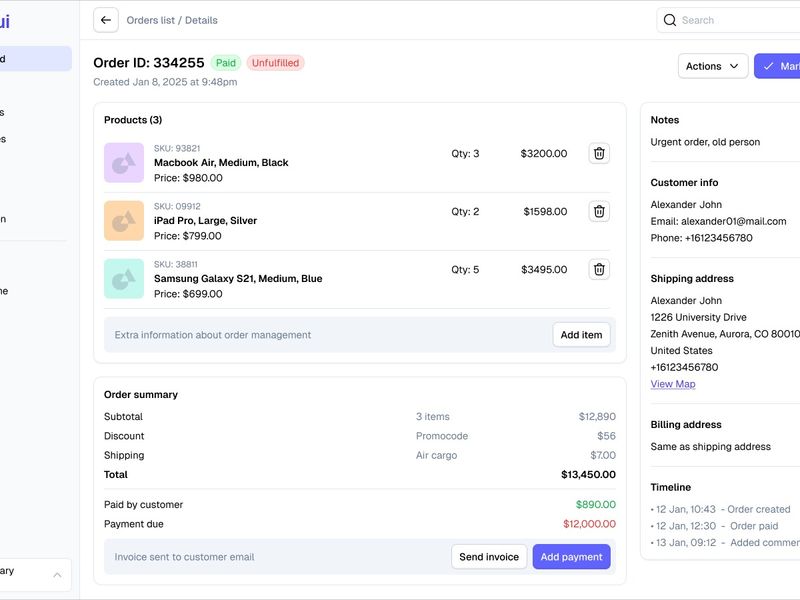Click the Add item button
Viewport: 800px width, 600px height.
point(581,334)
